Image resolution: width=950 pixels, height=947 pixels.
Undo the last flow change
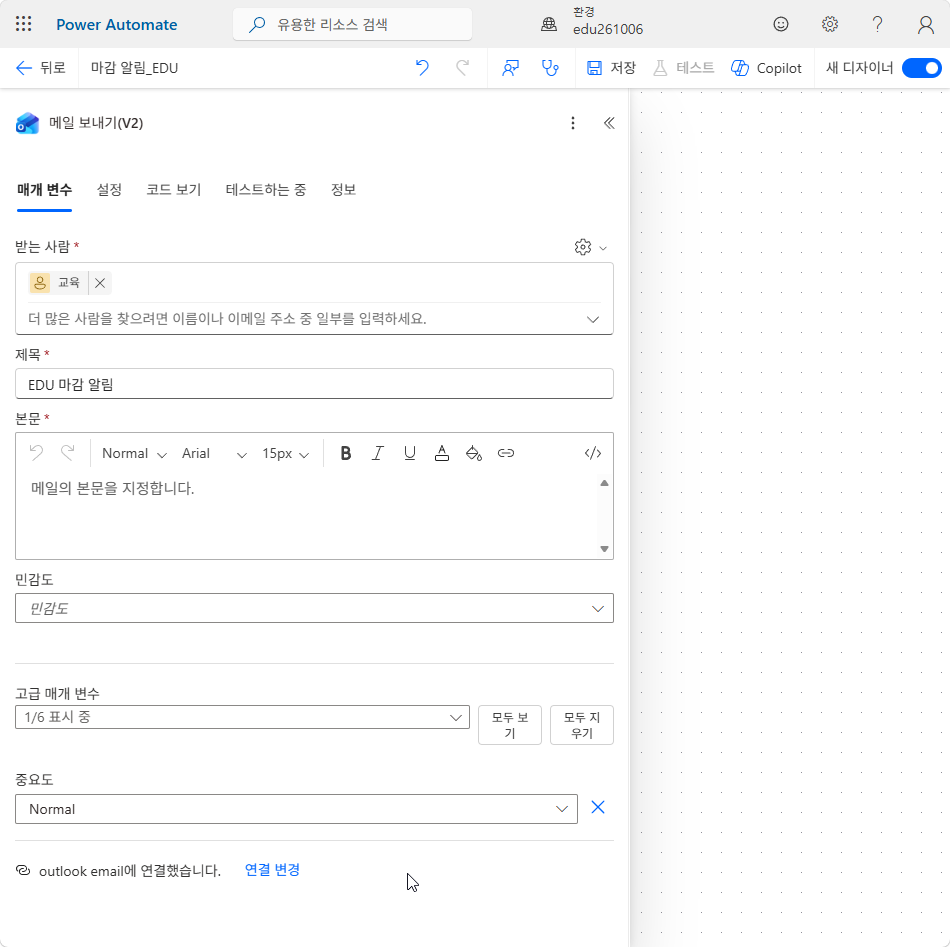(422, 68)
